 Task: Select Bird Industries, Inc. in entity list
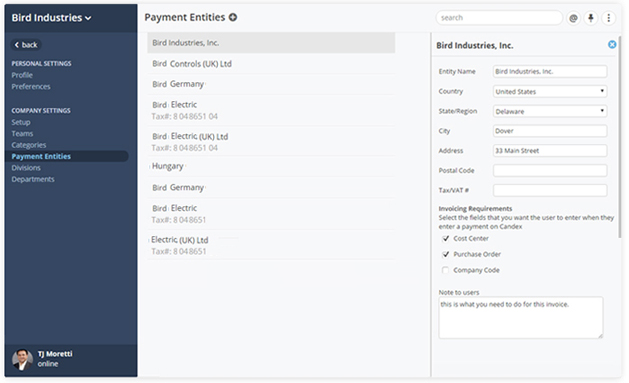(271, 43)
